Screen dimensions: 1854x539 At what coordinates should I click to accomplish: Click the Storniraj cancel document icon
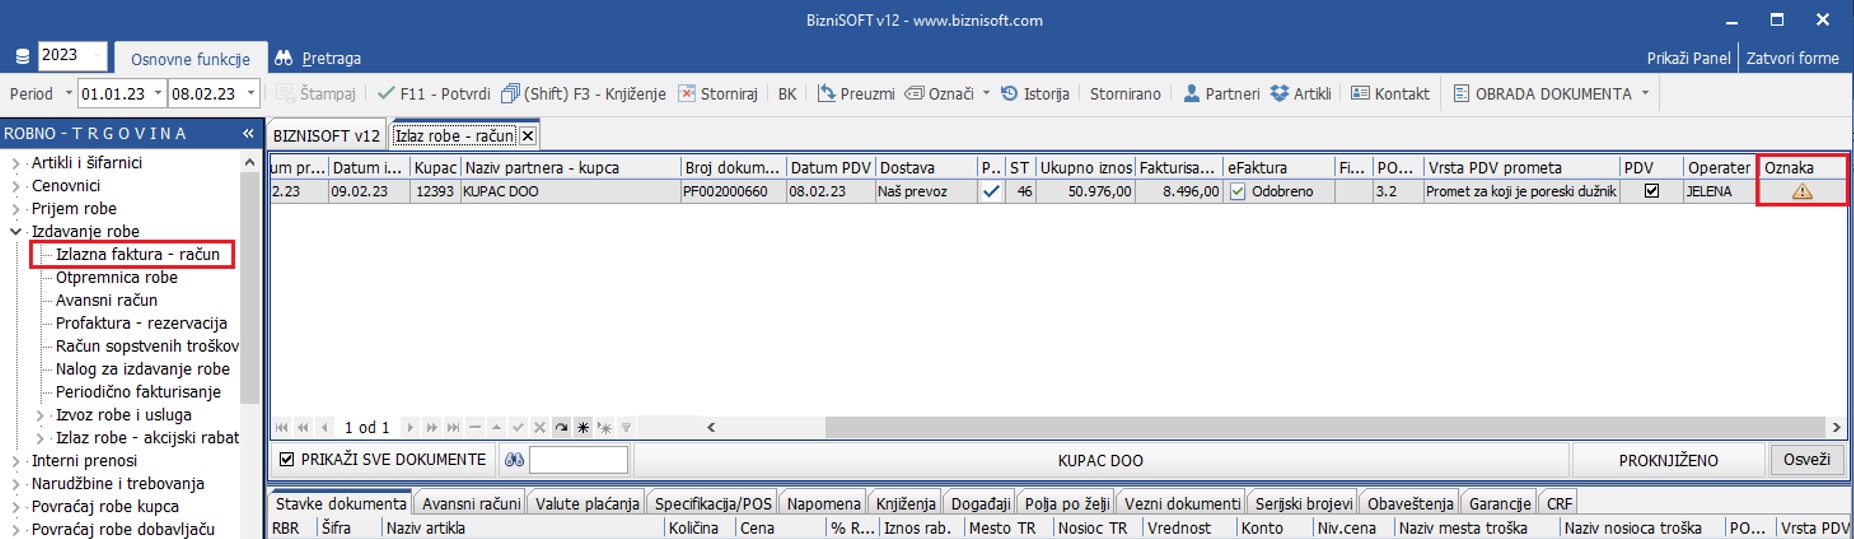click(687, 93)
